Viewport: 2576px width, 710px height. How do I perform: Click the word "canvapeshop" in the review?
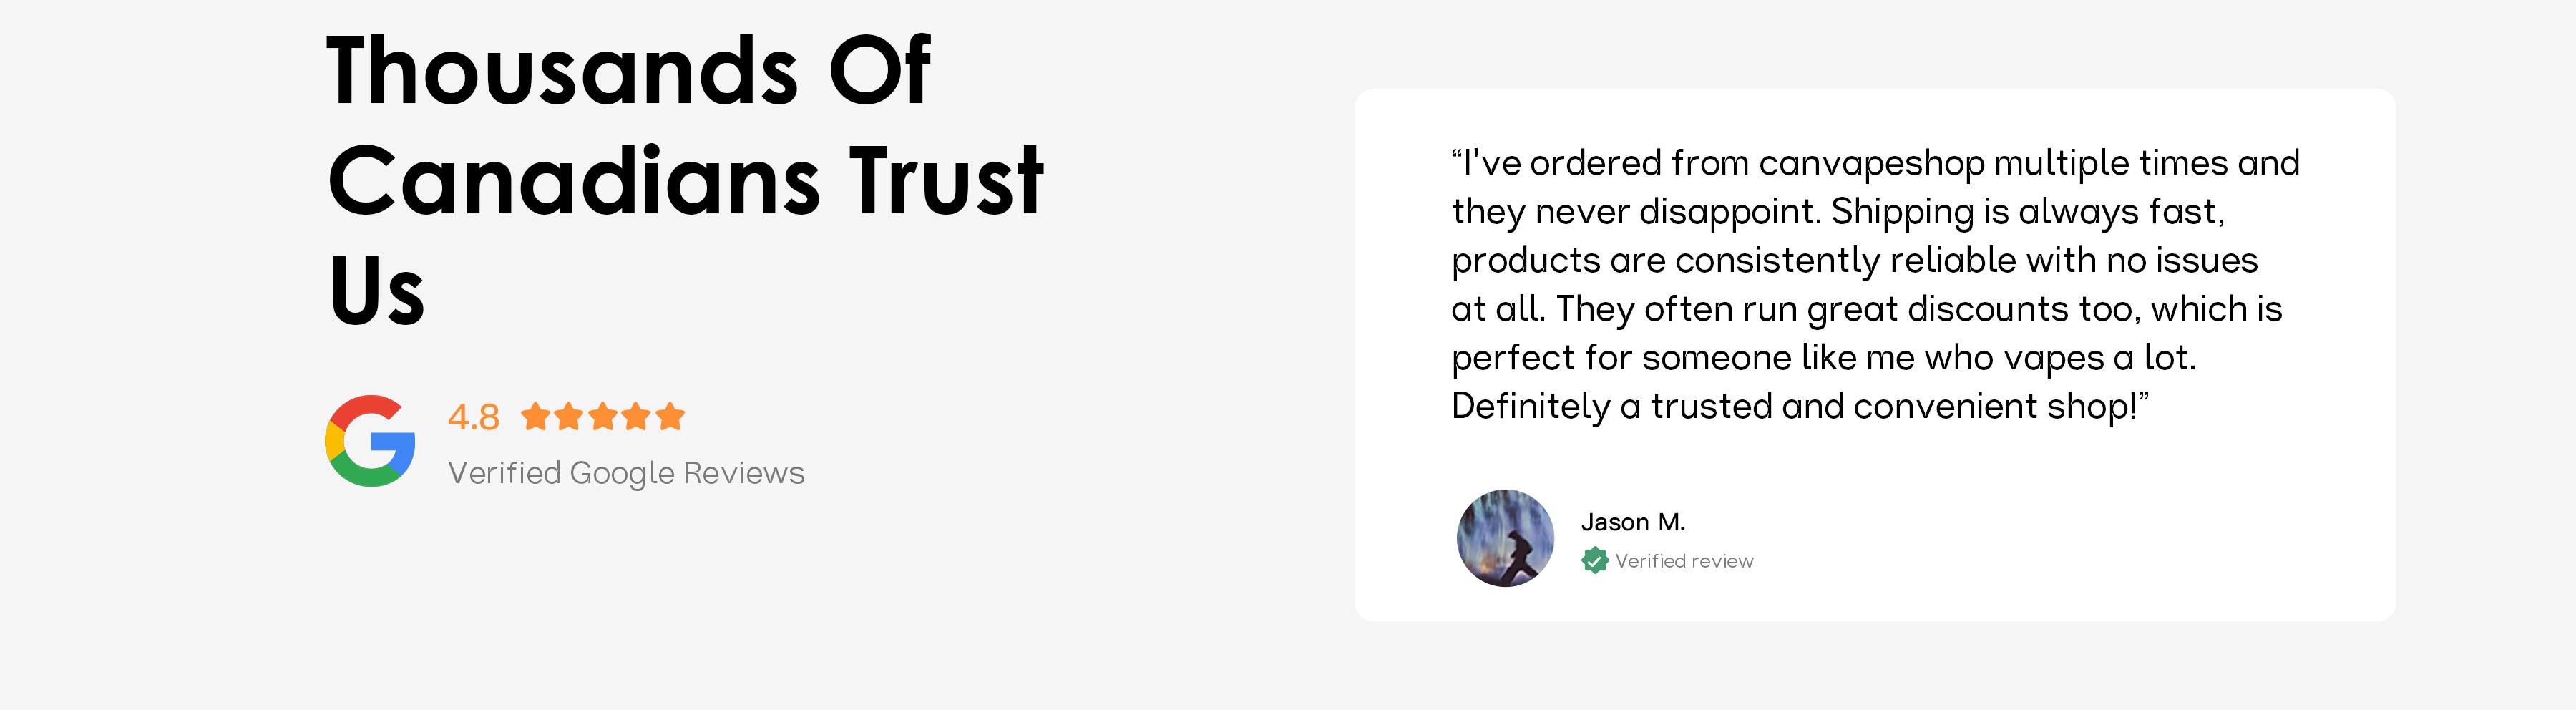(1871, 163)
